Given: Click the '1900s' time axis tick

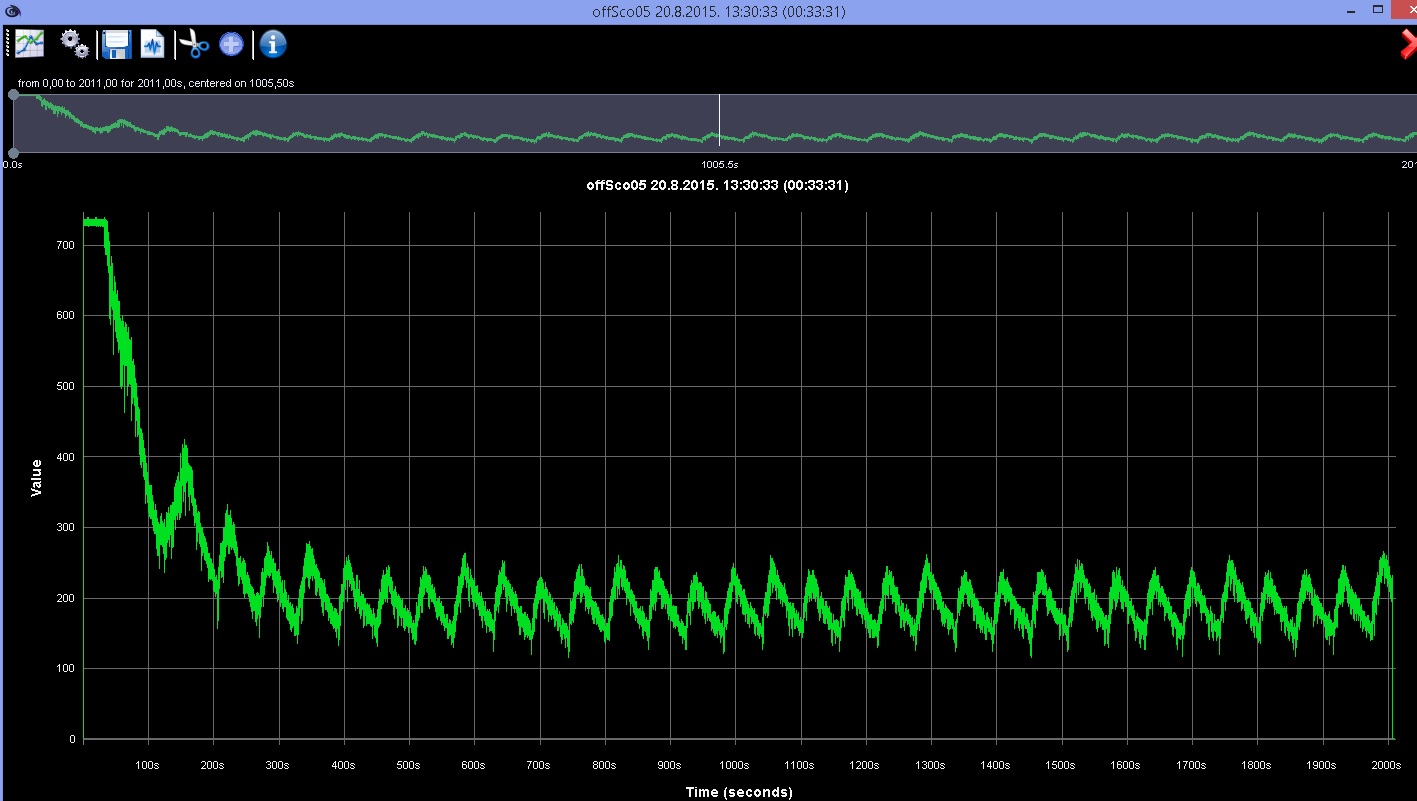Looking at the screenshot, I should click(x=1321, y=765).
